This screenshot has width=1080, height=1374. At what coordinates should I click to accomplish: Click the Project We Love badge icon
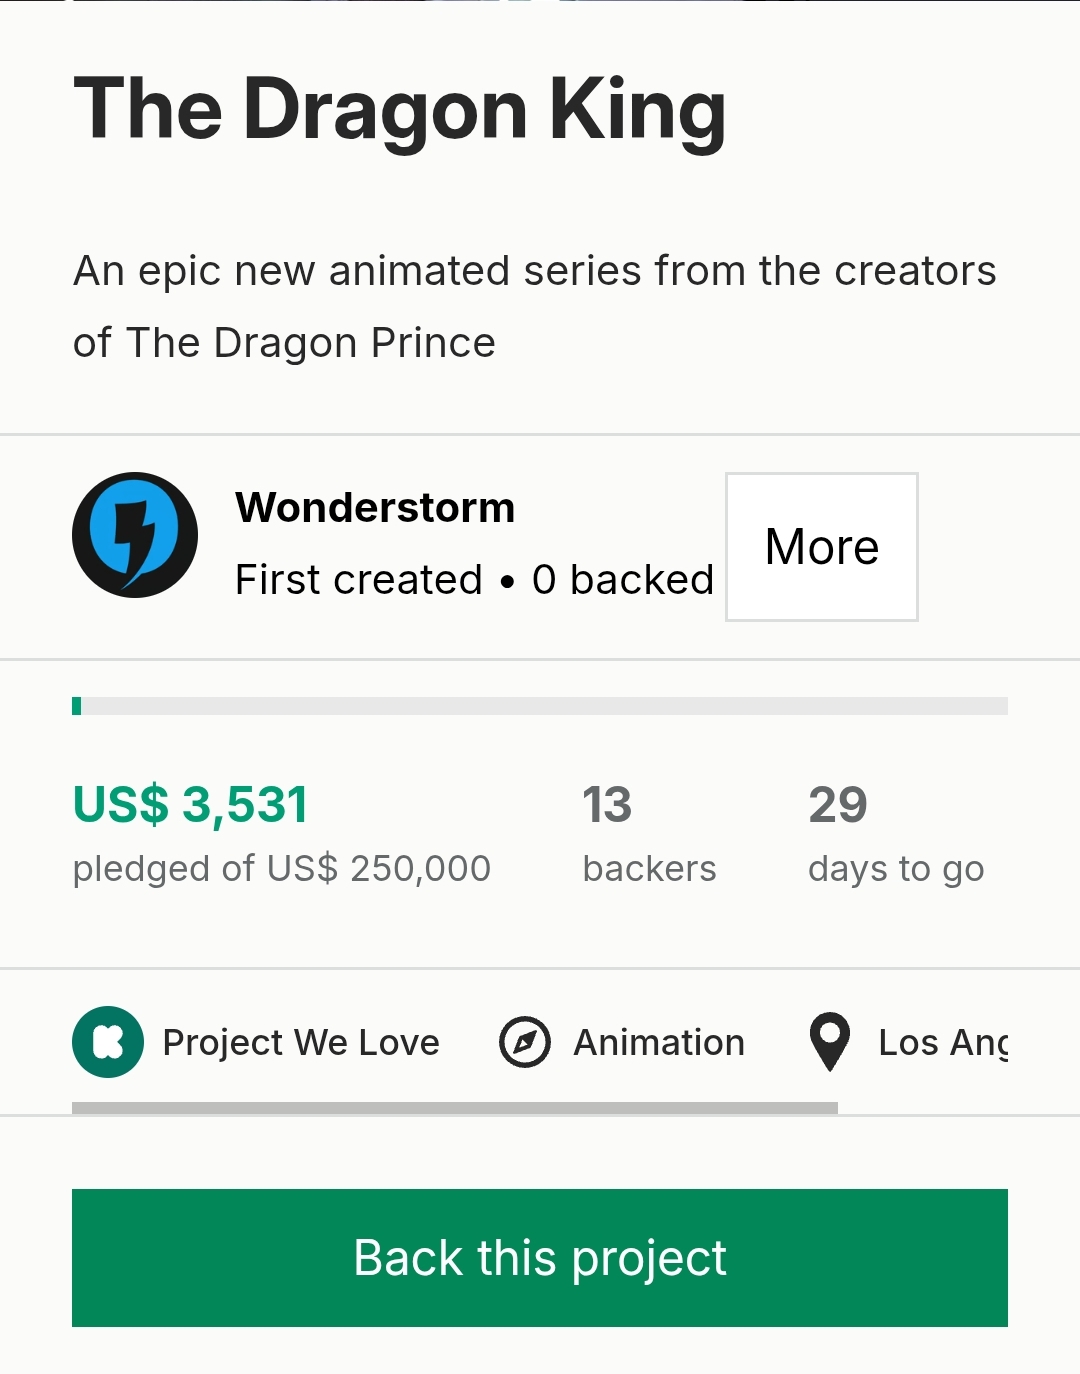click(x=108, y=1042)
